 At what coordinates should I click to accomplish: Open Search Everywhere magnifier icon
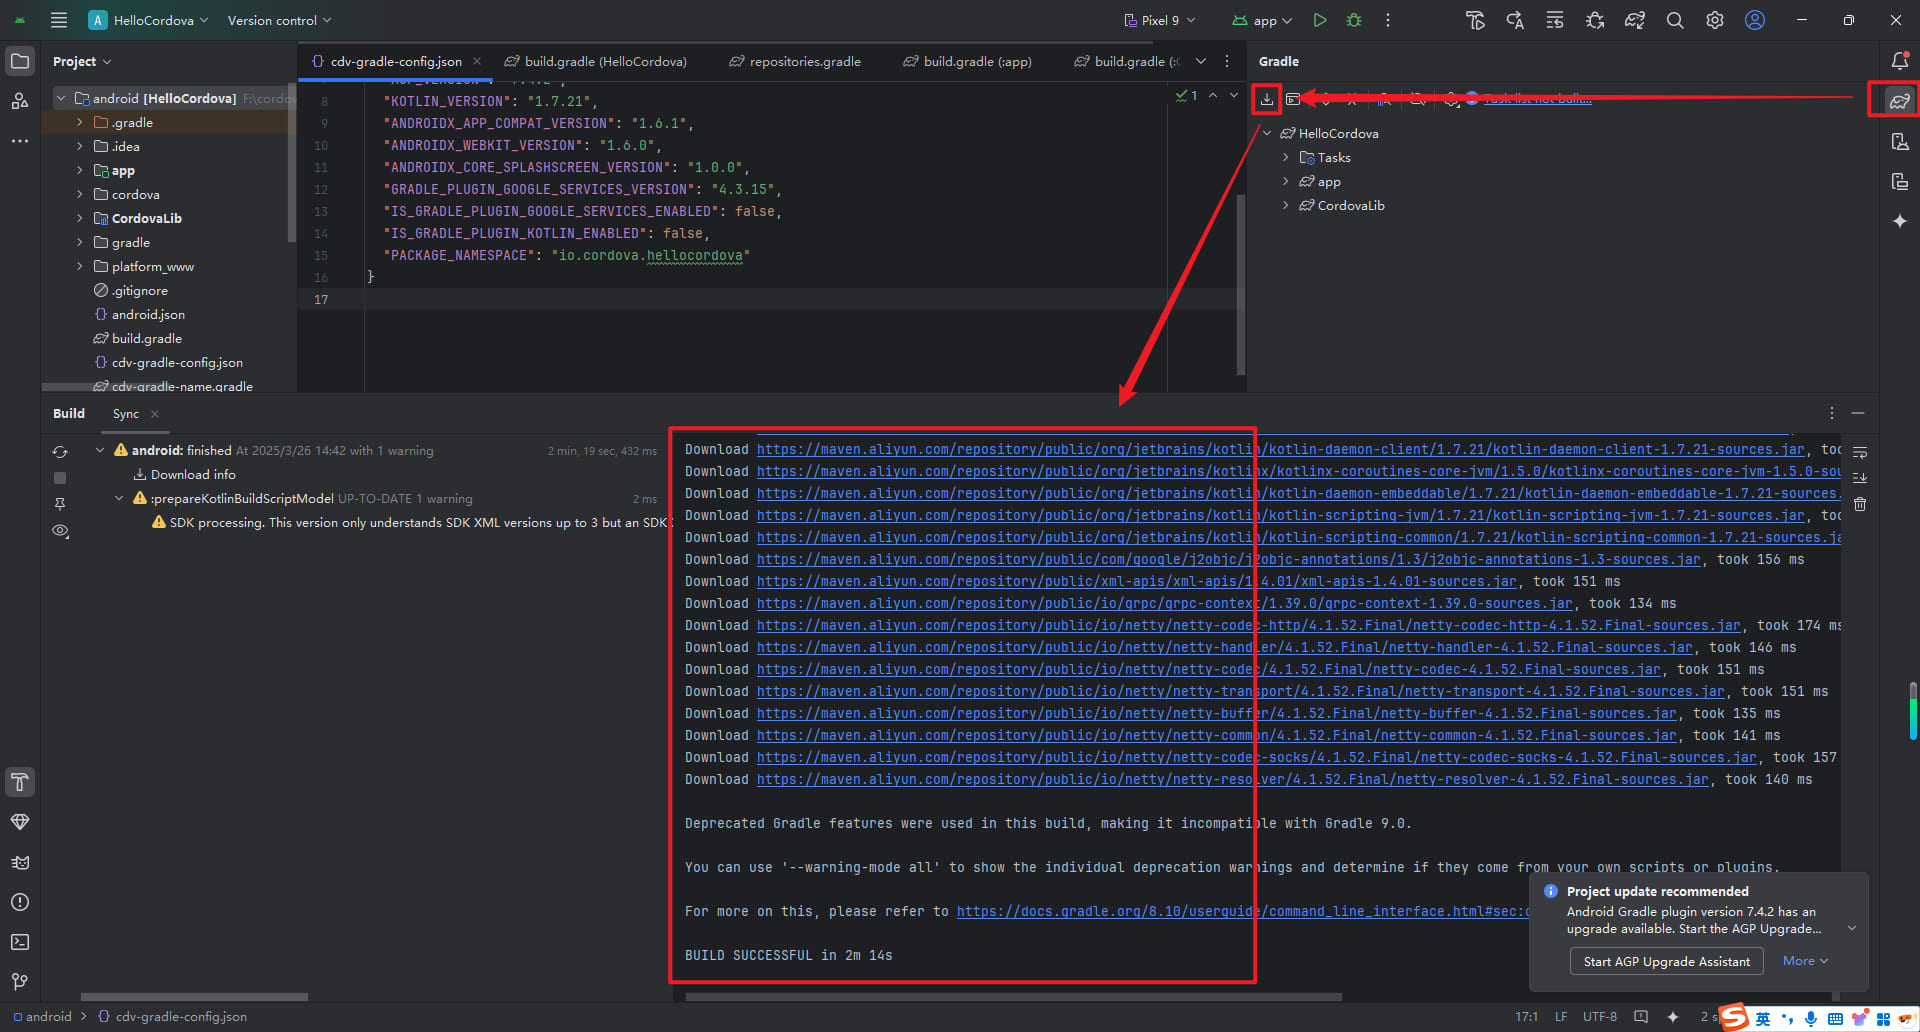point(1675,20)
